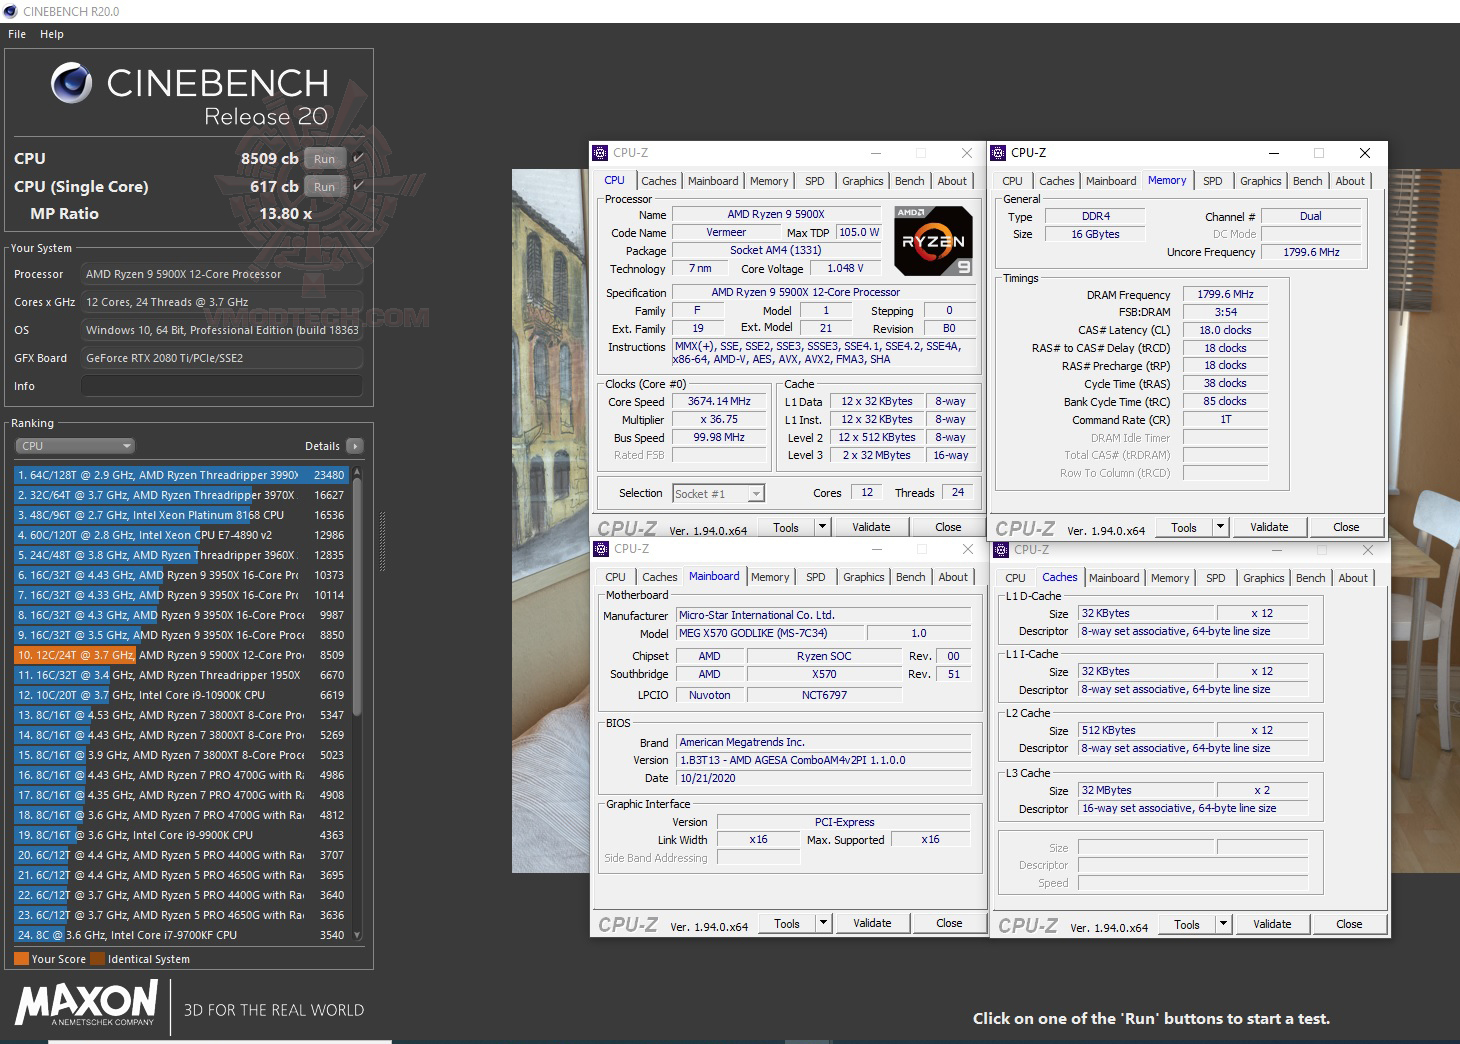The width and height of the screenshot is (1460, 1044).
Task: Click GFX Board GeForce RTX 2080 Ti field
Action: click(222, 358)
